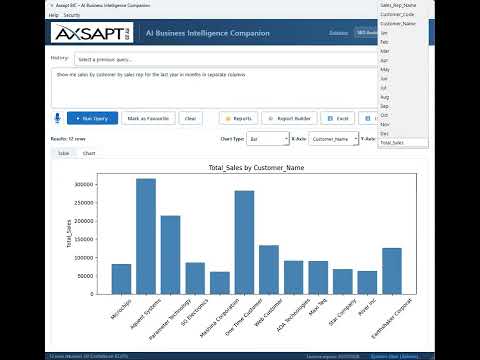Choose Customer_Code from the open list
The height and width of the screenshot is (360, 480).
point(403,15)
